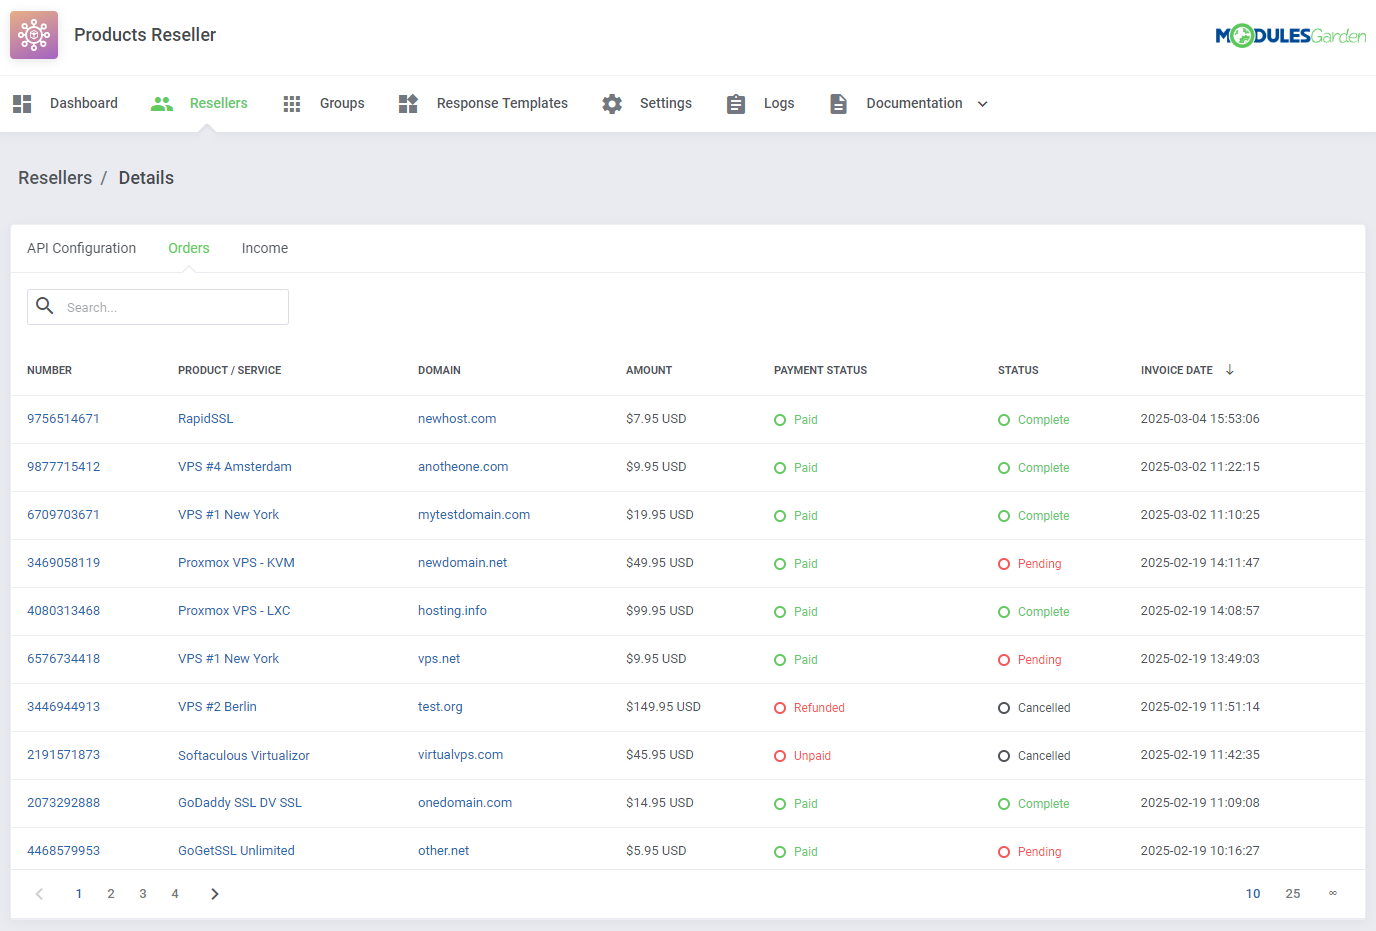Click the Search orders input field
The image size is (1376, 931).
170,307
